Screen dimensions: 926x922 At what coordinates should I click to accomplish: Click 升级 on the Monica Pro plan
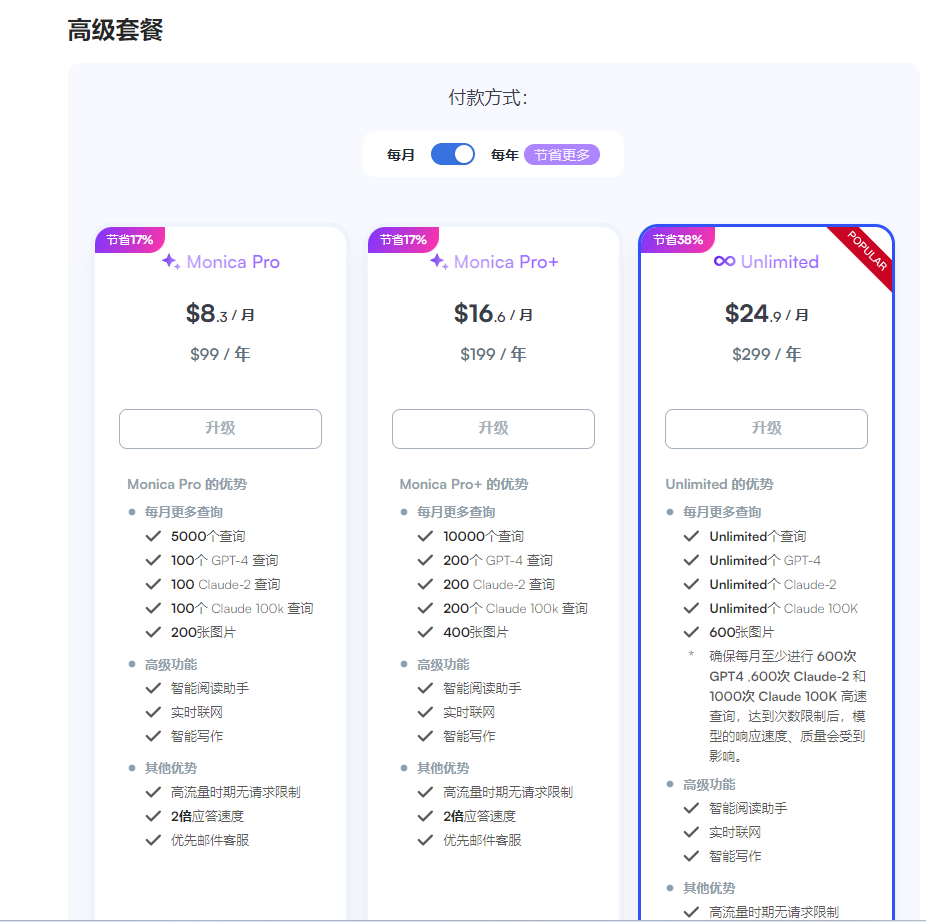(220, 428)
